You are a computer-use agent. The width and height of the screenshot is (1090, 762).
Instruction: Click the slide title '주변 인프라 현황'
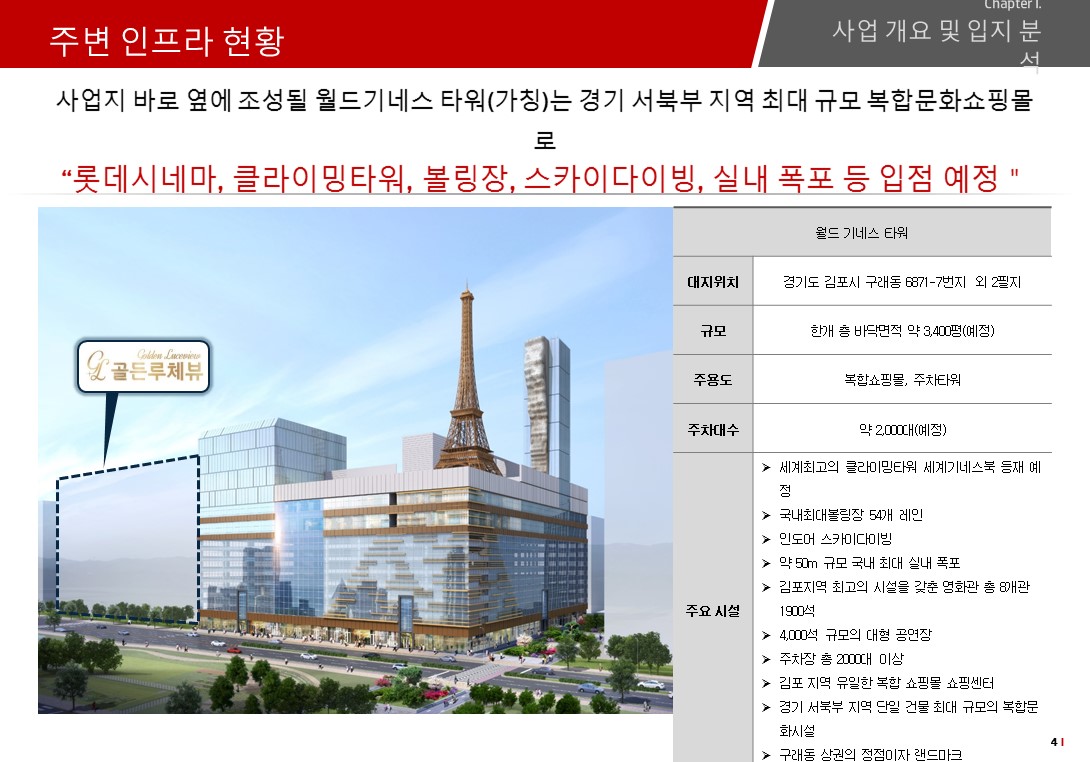pos(167,40)
